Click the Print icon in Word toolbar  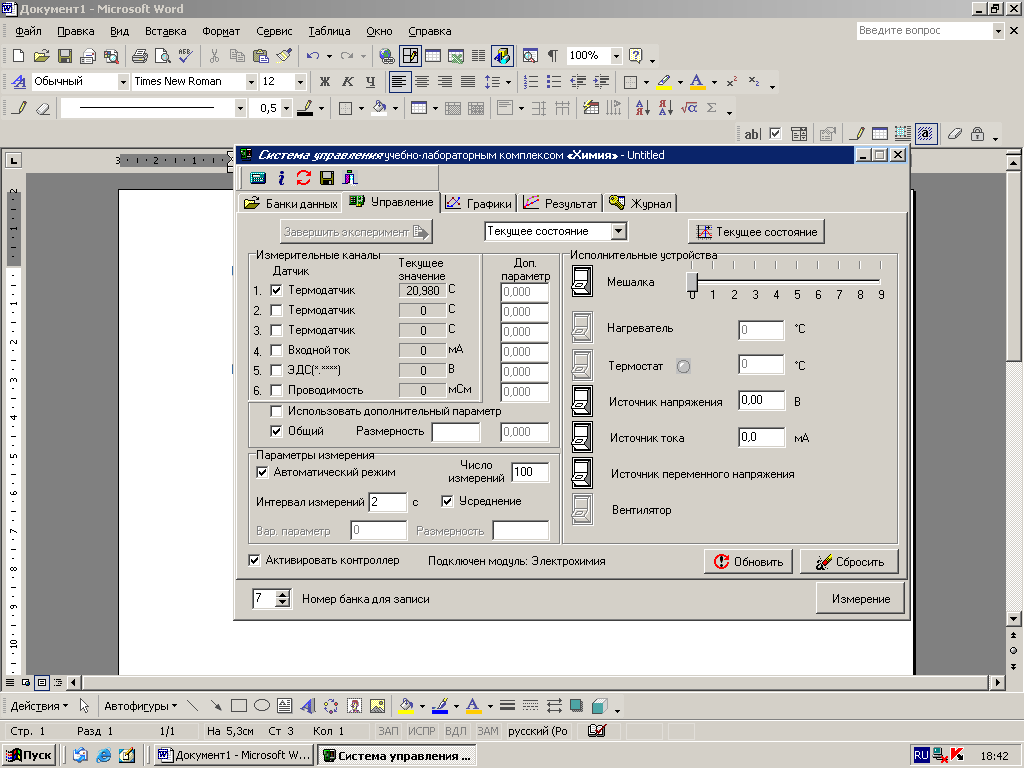click(x=139, y=56)
